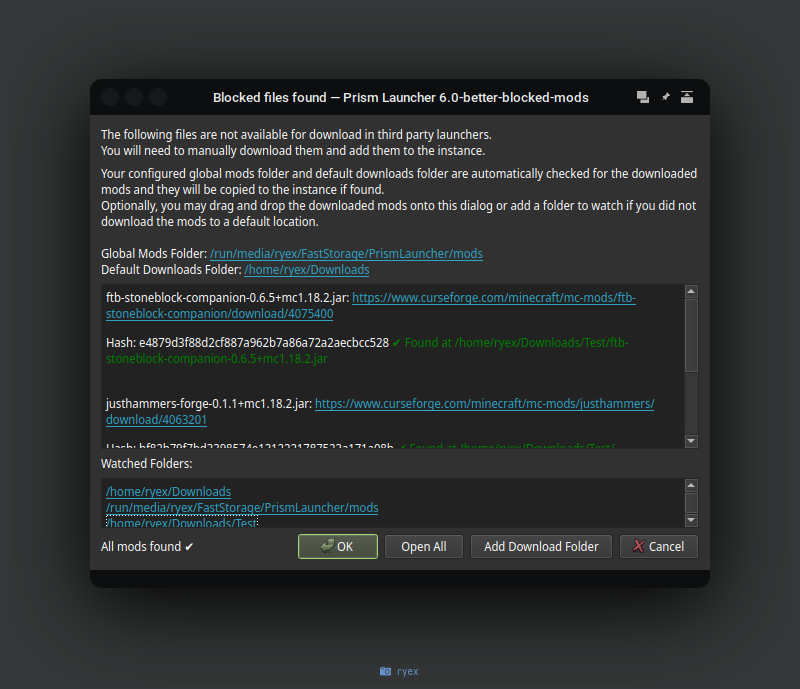Click the ryex camera label below dialog
This screenshot has width=800, height=689.
pos(399,671)
